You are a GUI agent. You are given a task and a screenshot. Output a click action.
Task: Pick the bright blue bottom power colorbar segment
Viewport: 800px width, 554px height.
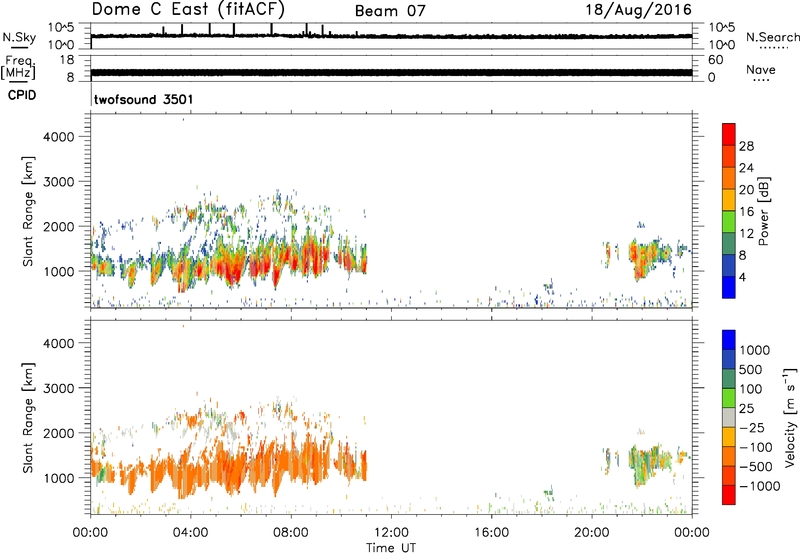click(729, 287)
